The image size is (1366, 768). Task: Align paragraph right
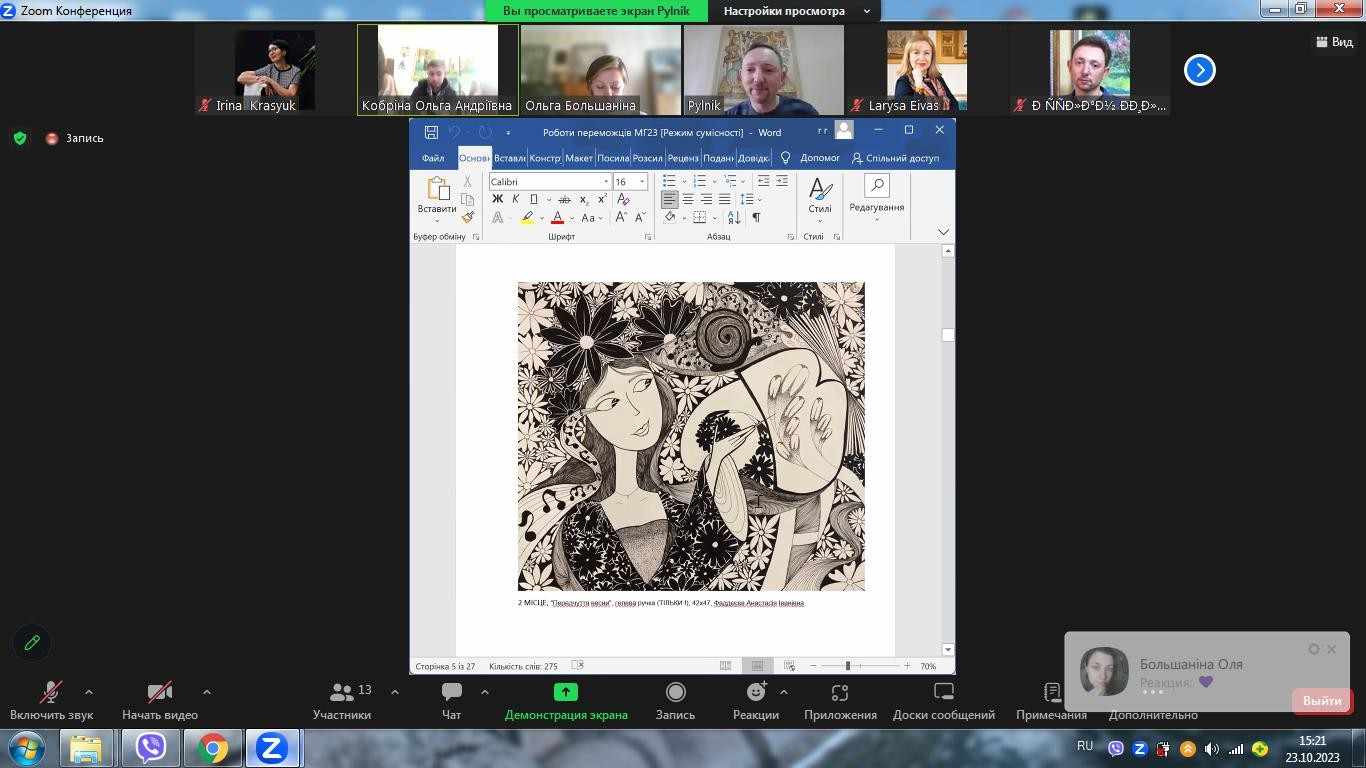click(706, 199)
